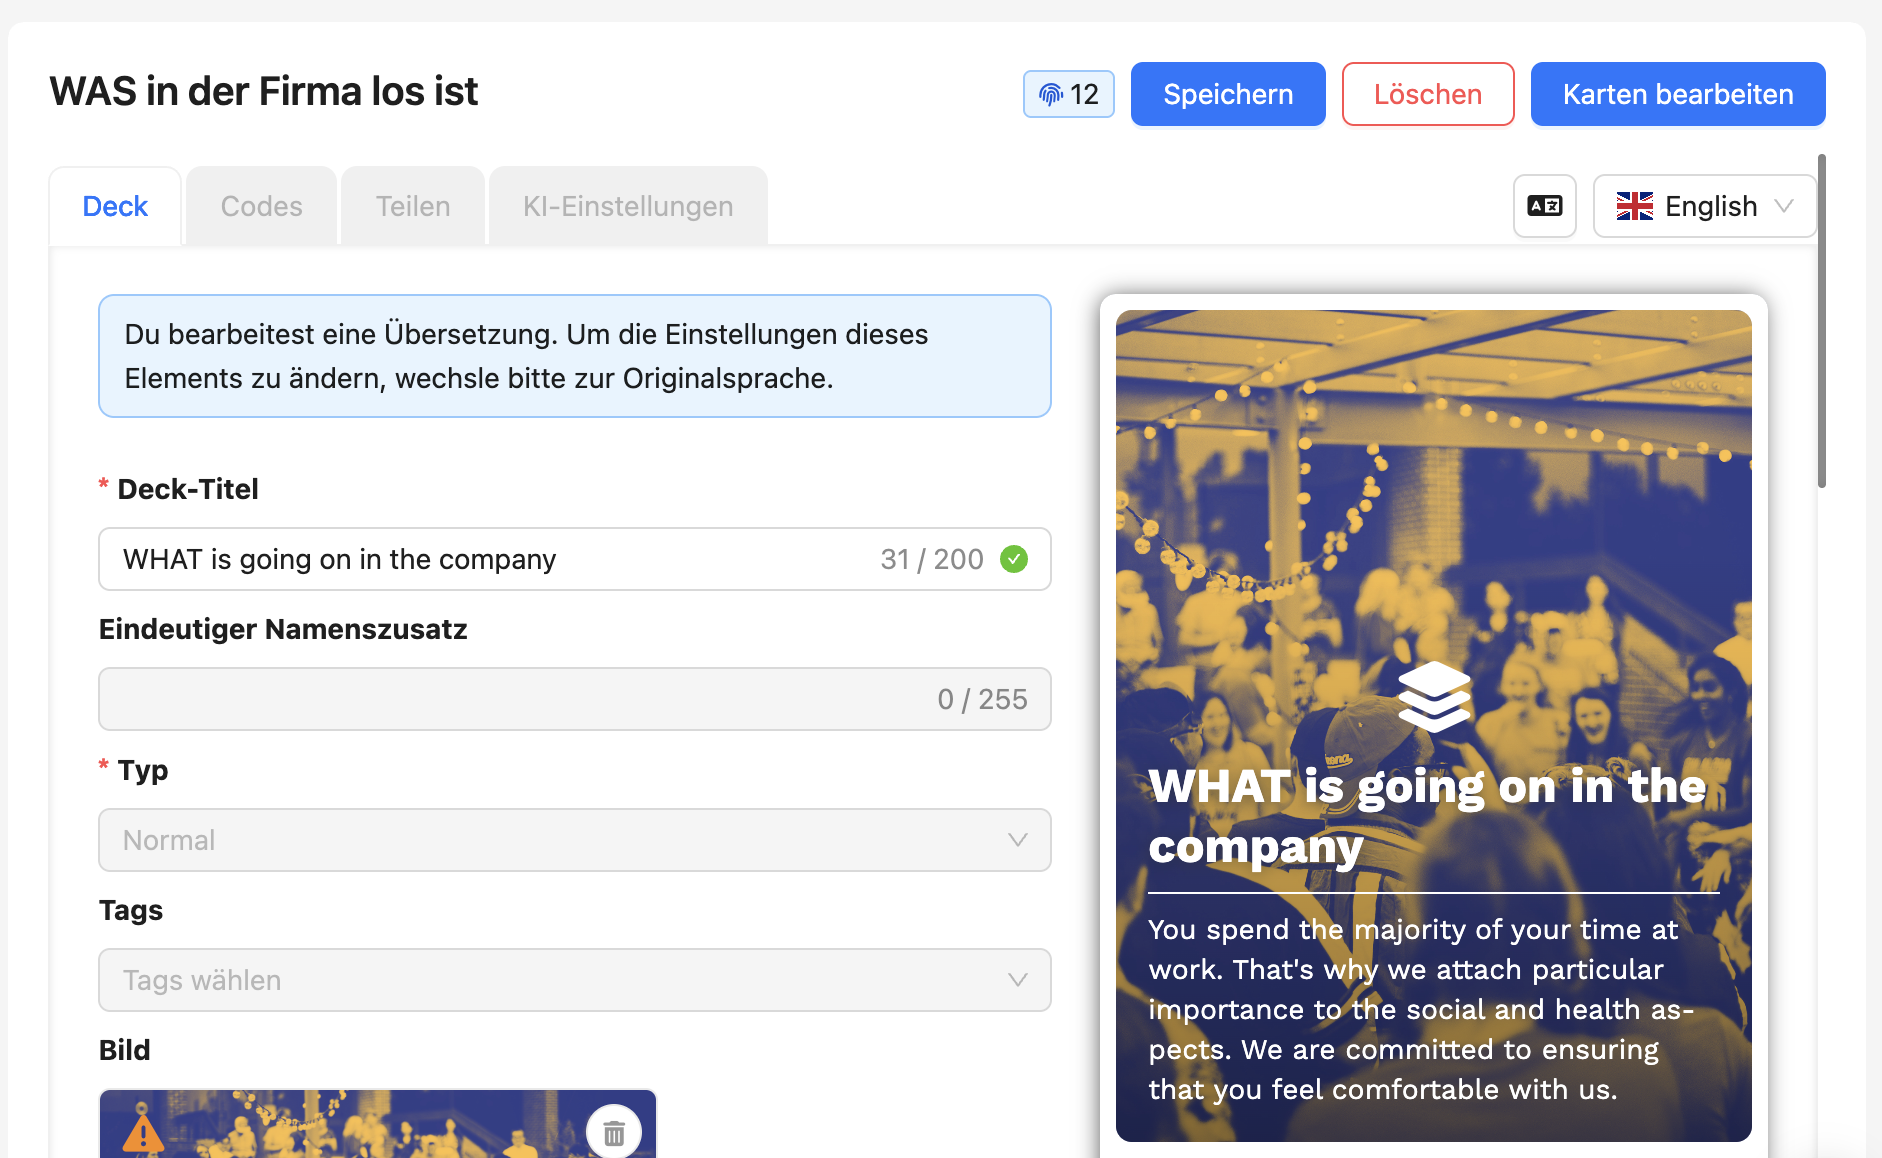Click the vertical scrollbar on the right
Image resolution: width=1882 pixels, height=1158 pixels.
[x=1822, y=320]
